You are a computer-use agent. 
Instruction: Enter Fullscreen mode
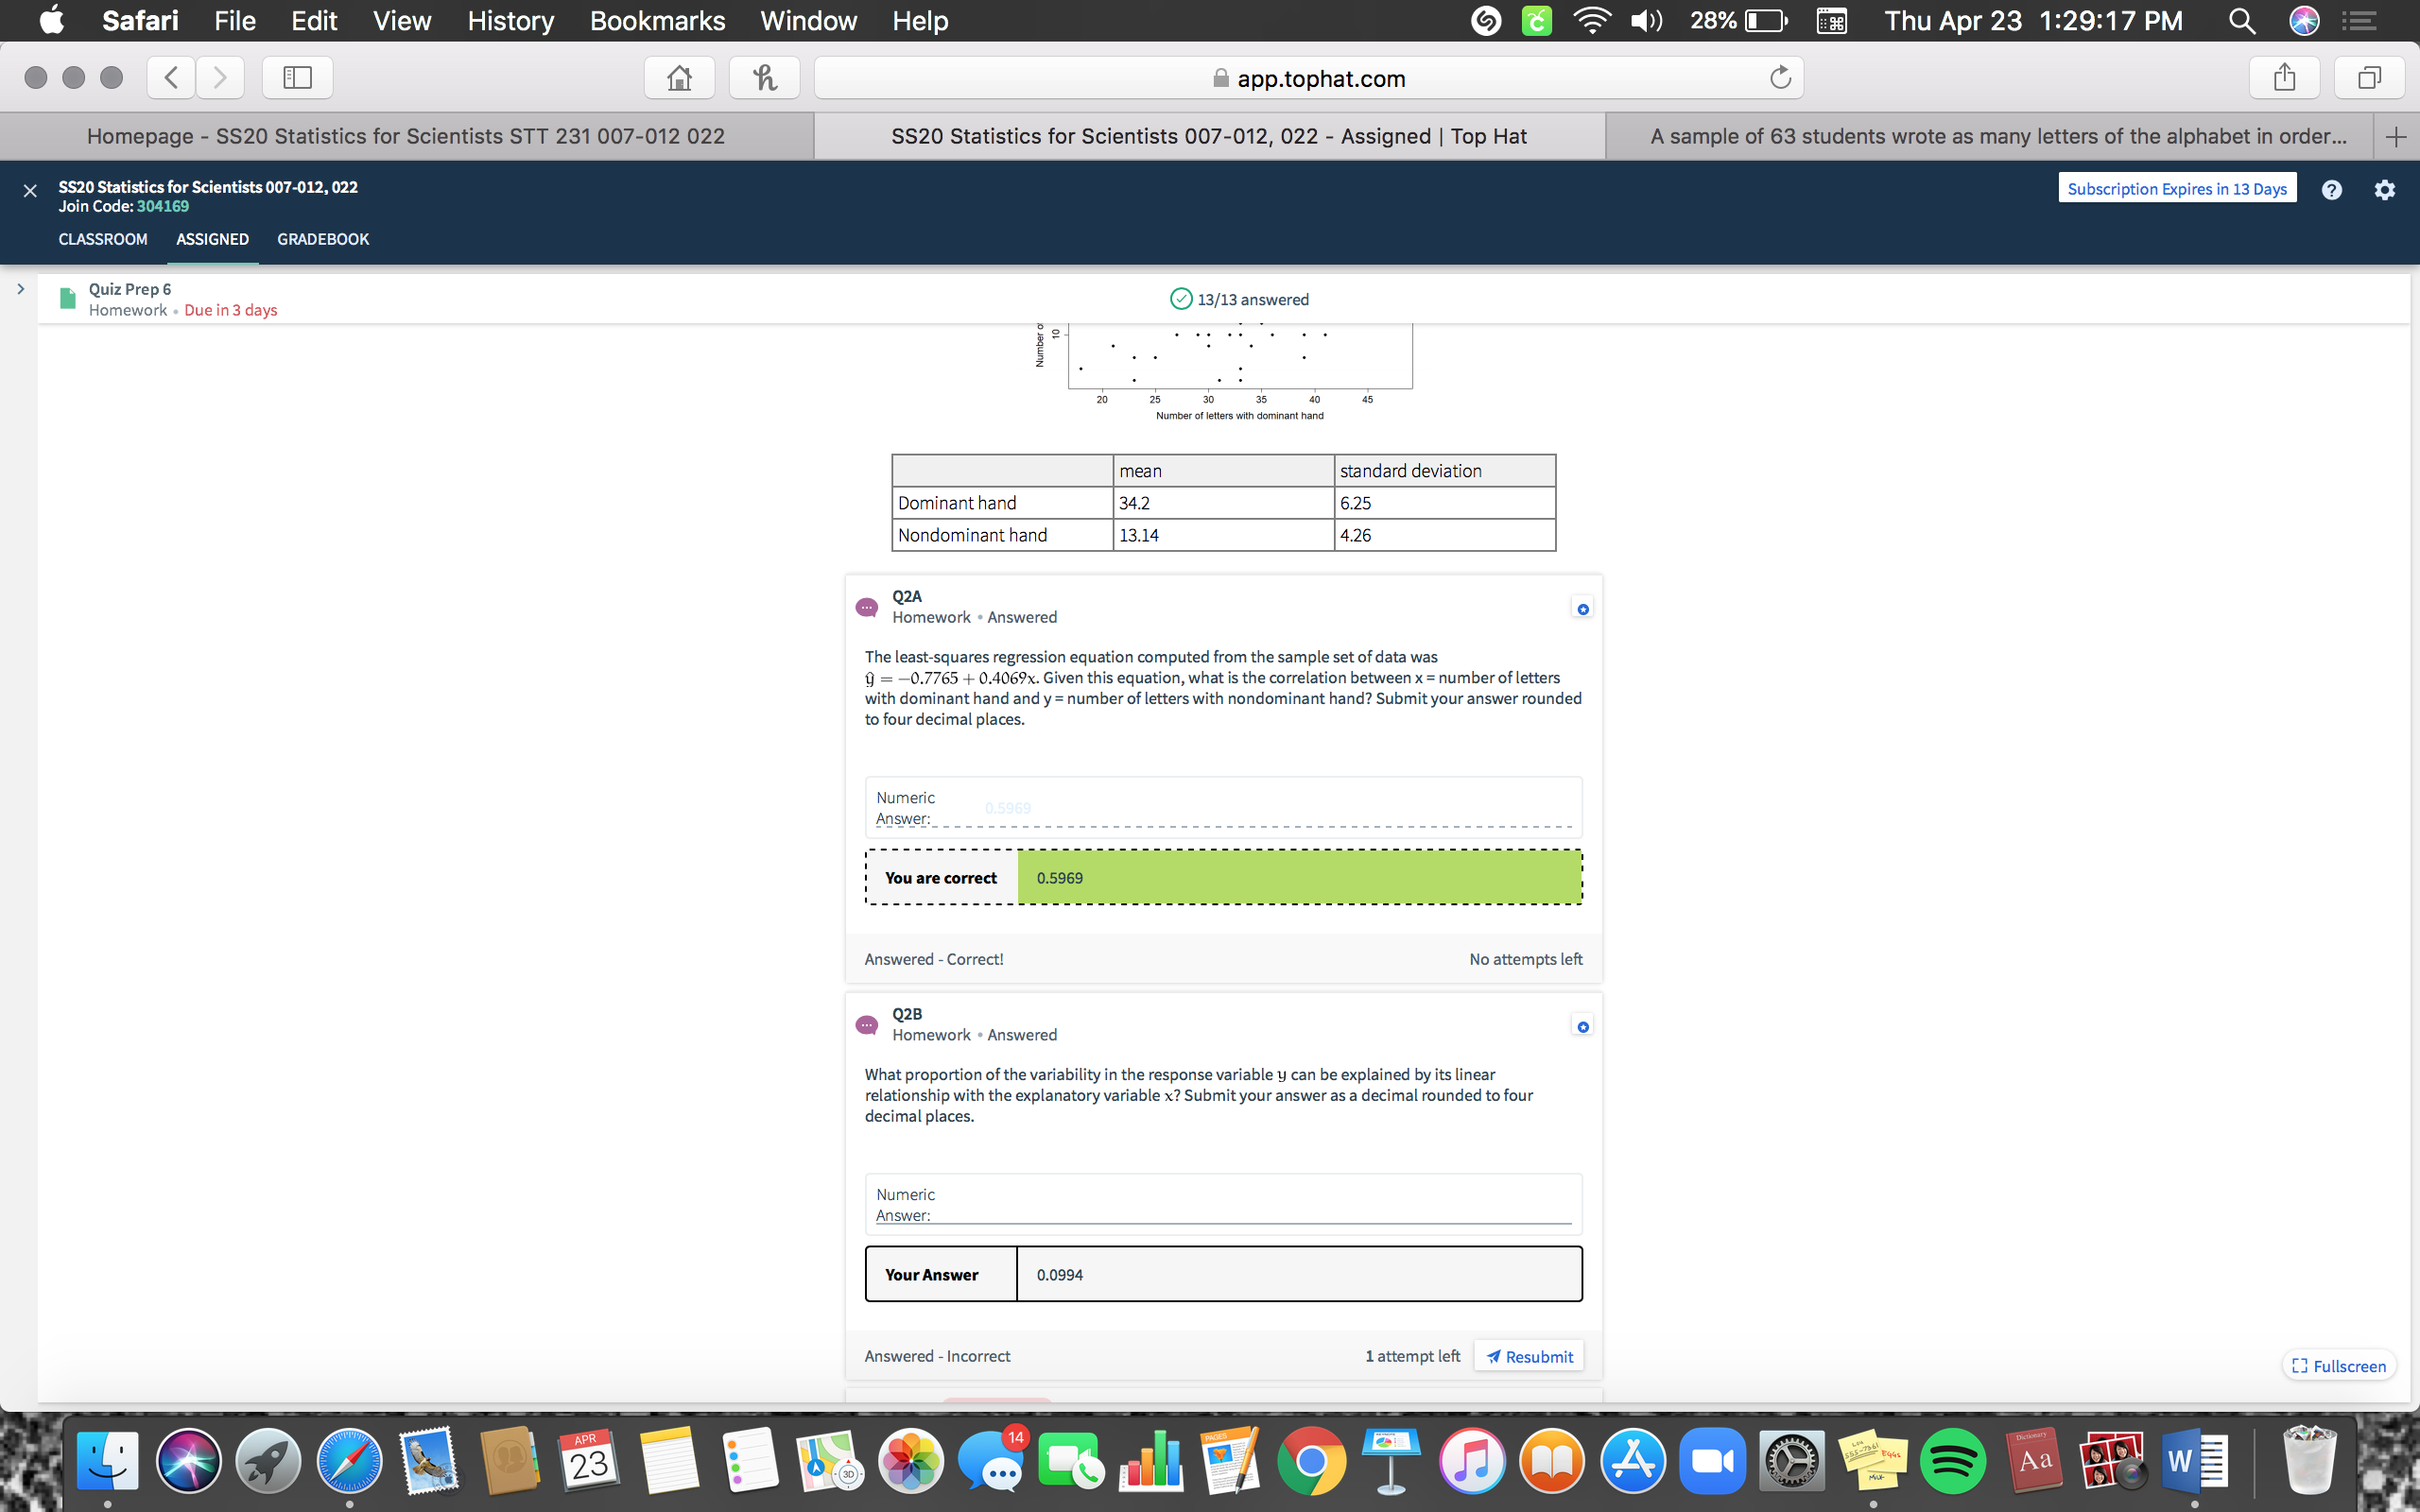pos(2338,1366)
